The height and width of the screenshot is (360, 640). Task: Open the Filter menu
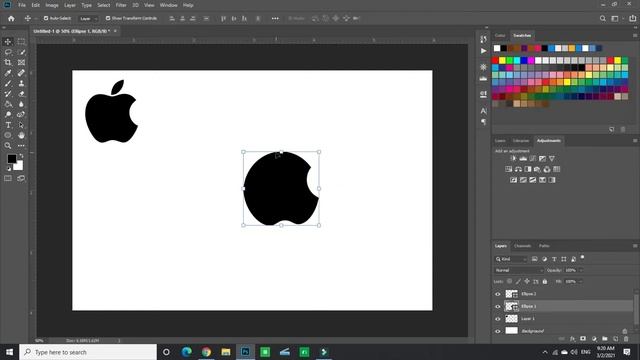(121, 5)
